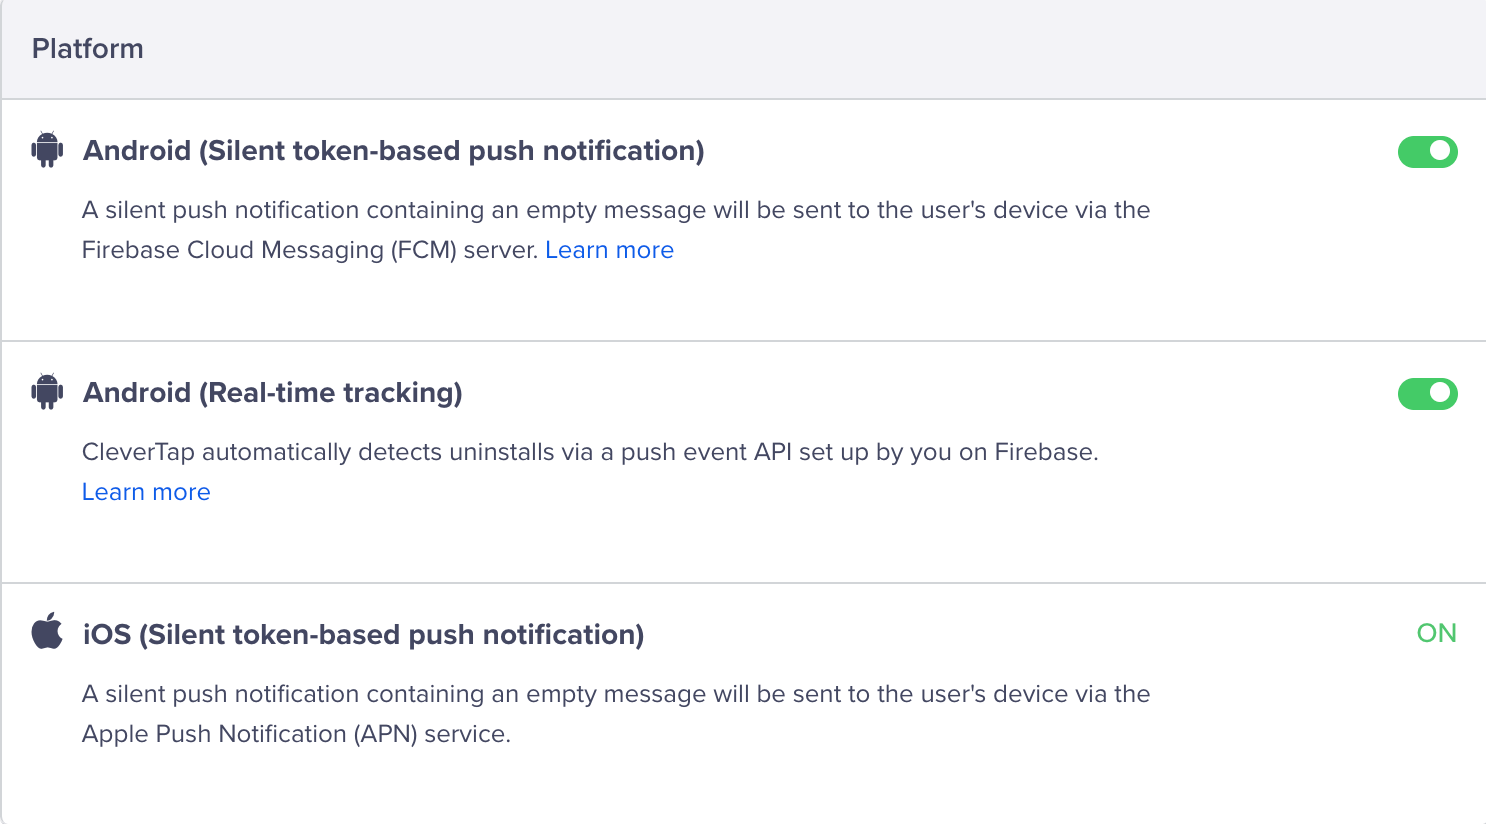The image size is (1486, 824).
Task: Select the Android (Real-time tracking) heading
Action: coord(272,393)
